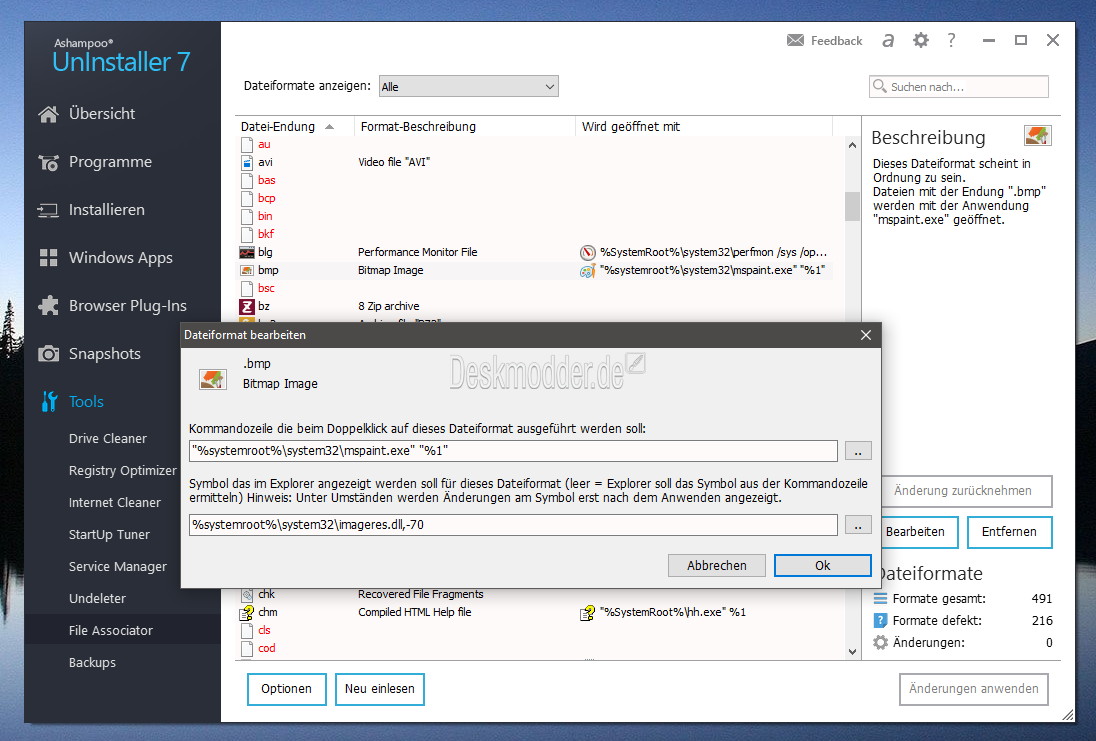1096x741 pixels.
Task: Select the 'cls' file extension row
Action: 535,631
